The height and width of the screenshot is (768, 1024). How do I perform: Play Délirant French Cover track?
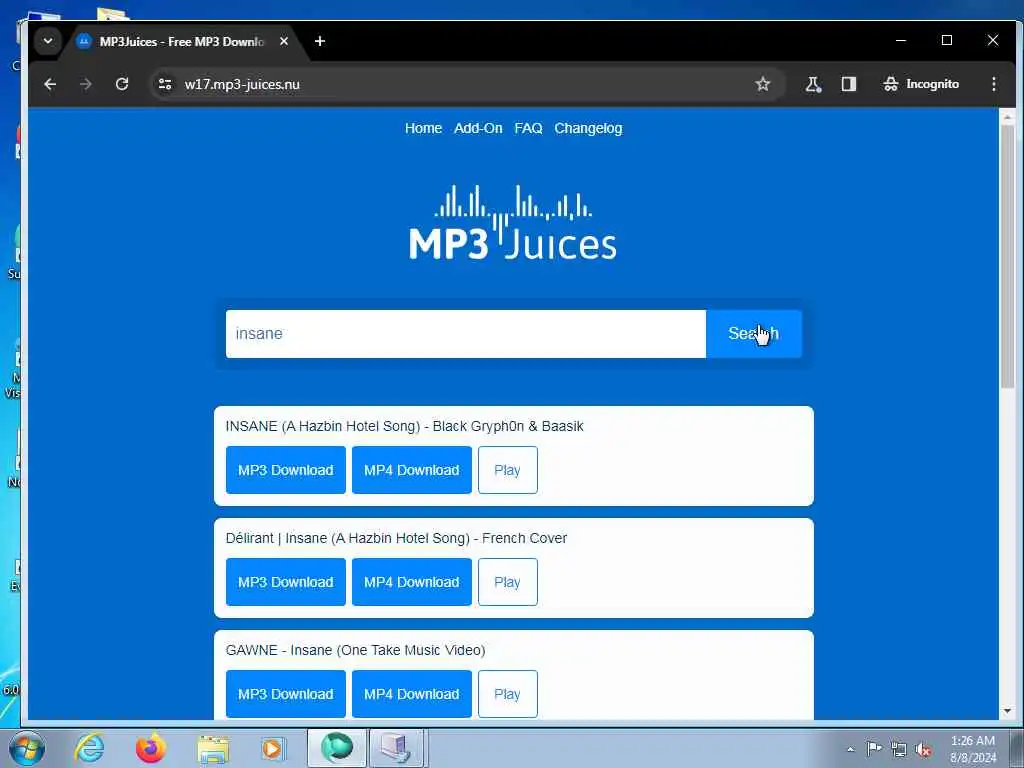507,582
